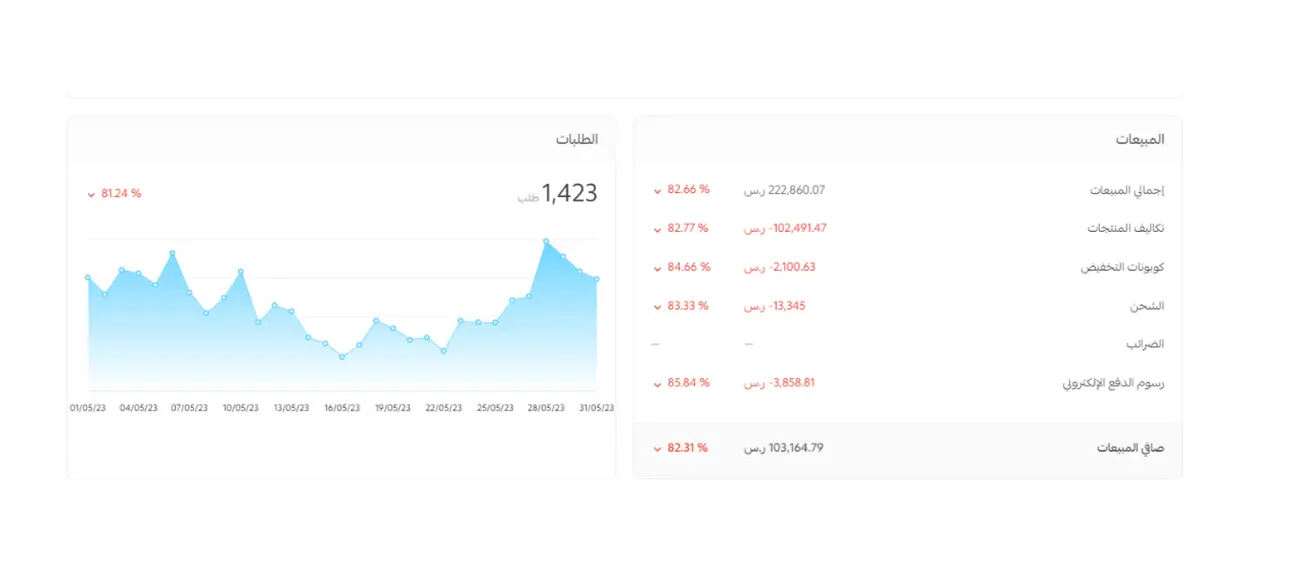This screenshot has width=1295, height=567.
Task: Click the red arrow next to 83.33 %
Action: tap(657, 306)
